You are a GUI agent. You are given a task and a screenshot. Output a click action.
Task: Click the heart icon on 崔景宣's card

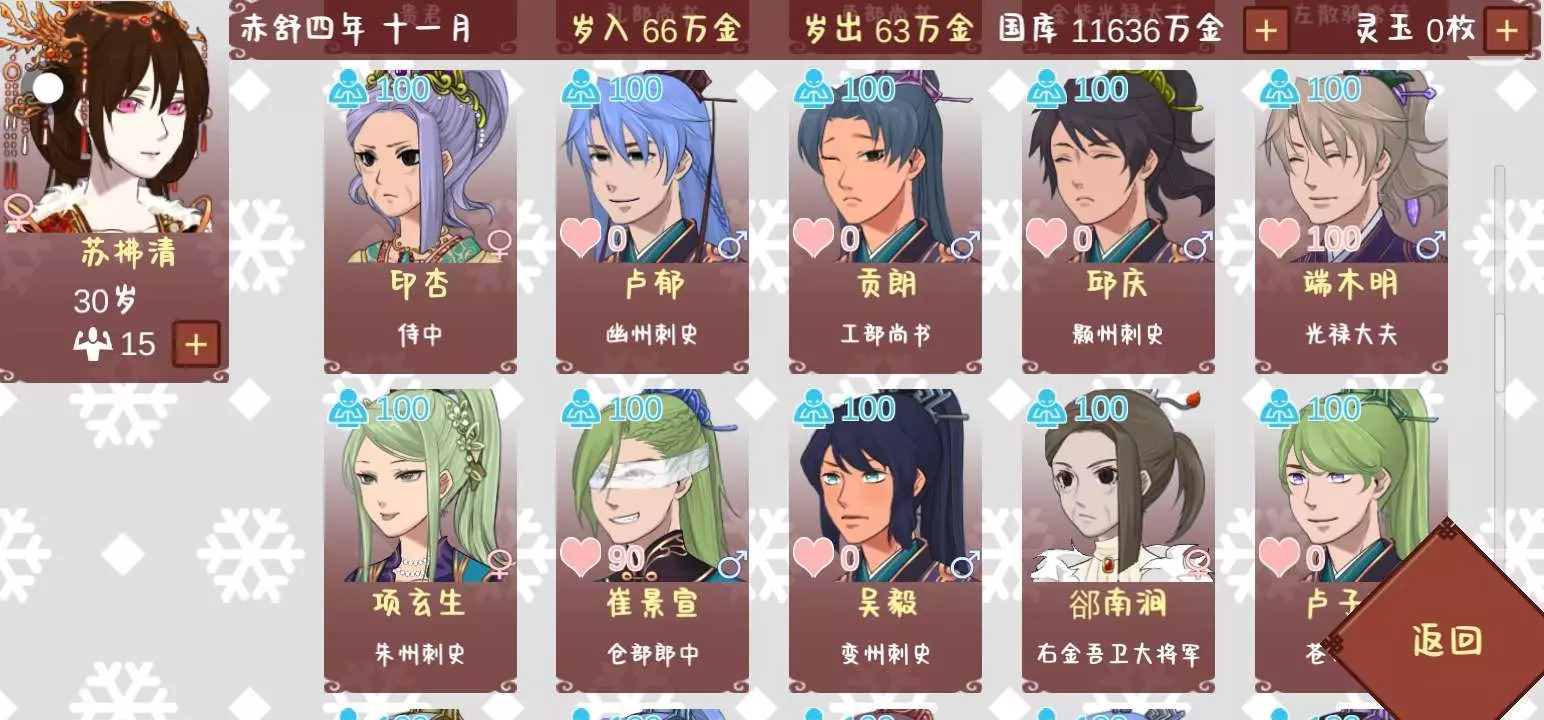[580, 557]
